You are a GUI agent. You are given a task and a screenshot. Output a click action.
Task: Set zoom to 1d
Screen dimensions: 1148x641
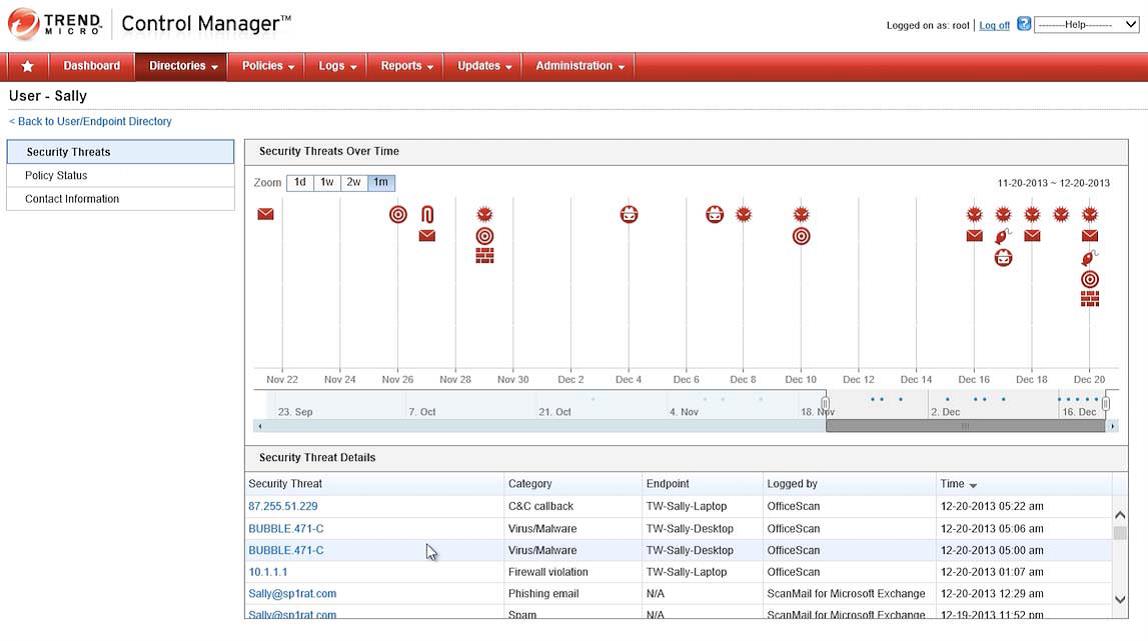click(300, 182)
